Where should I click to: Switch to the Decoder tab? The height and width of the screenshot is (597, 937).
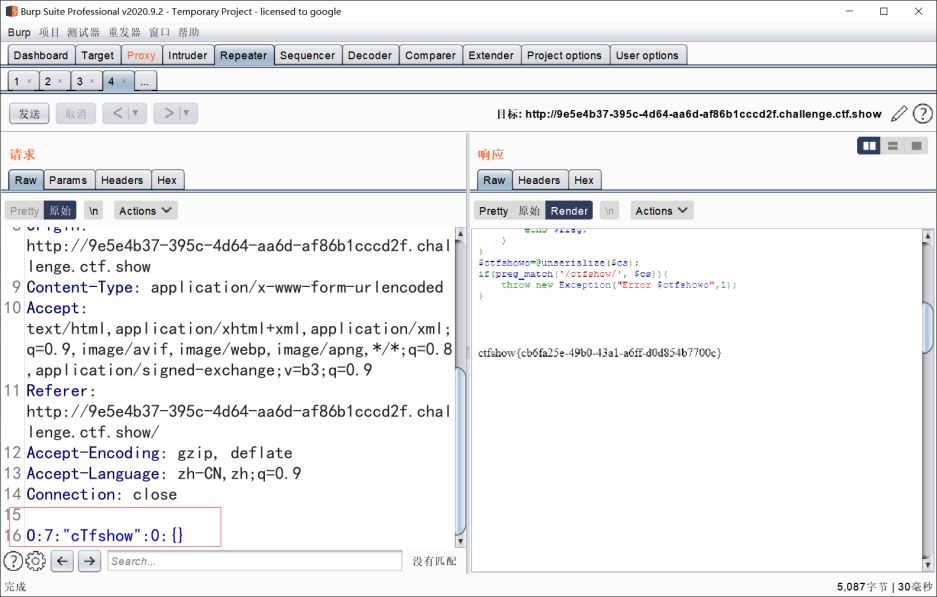coord(370,55)
